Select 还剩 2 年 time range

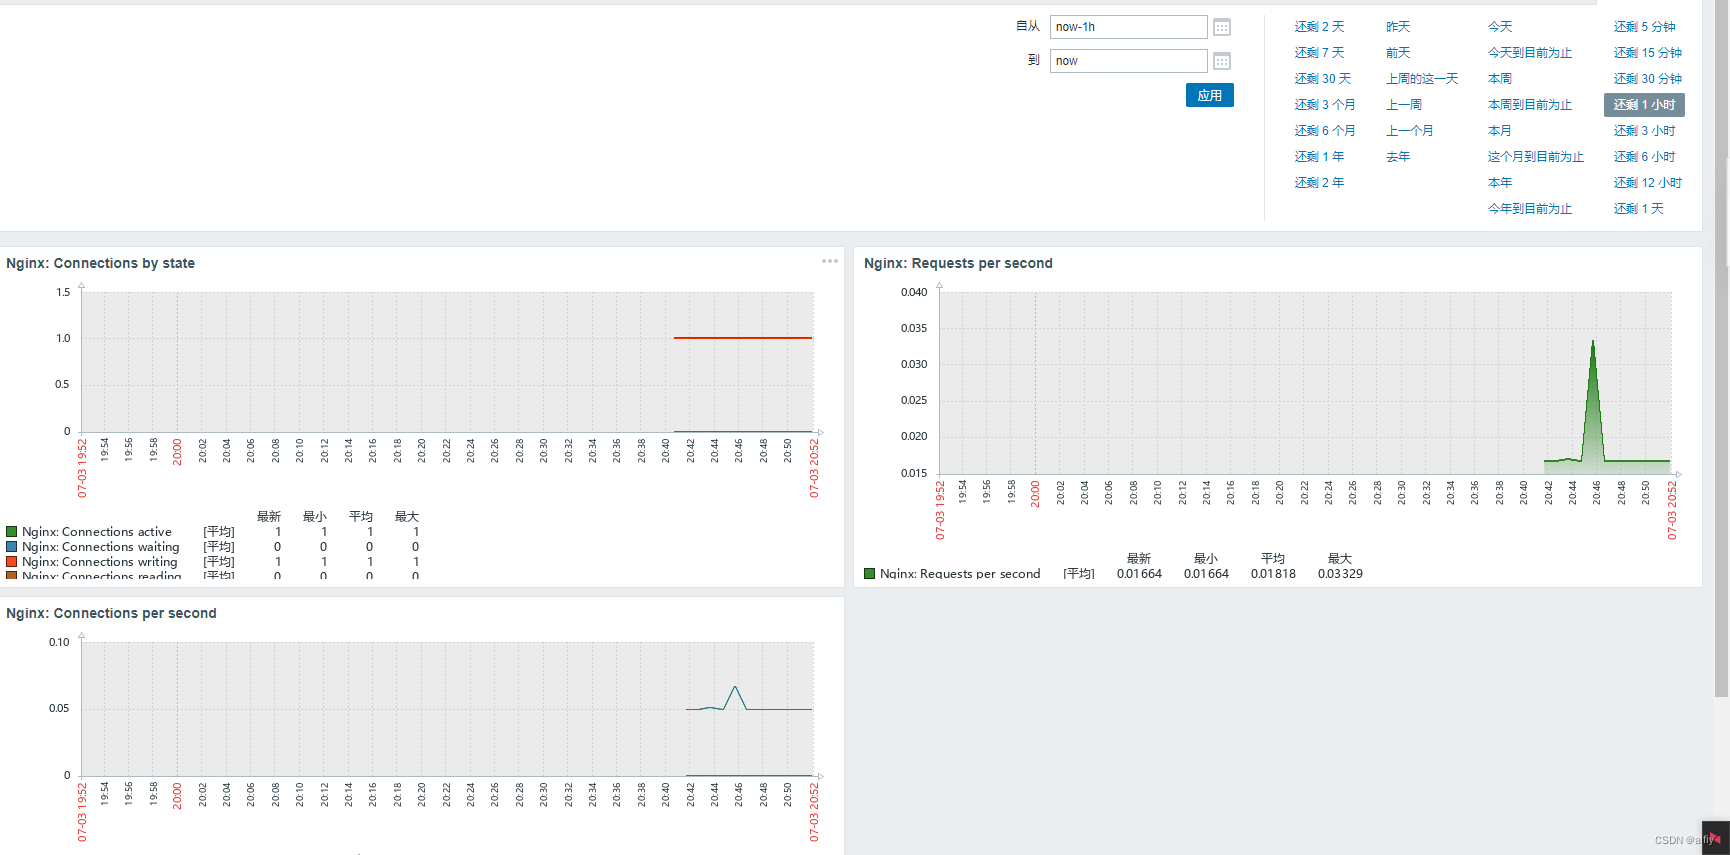[x=1319, y=183]
